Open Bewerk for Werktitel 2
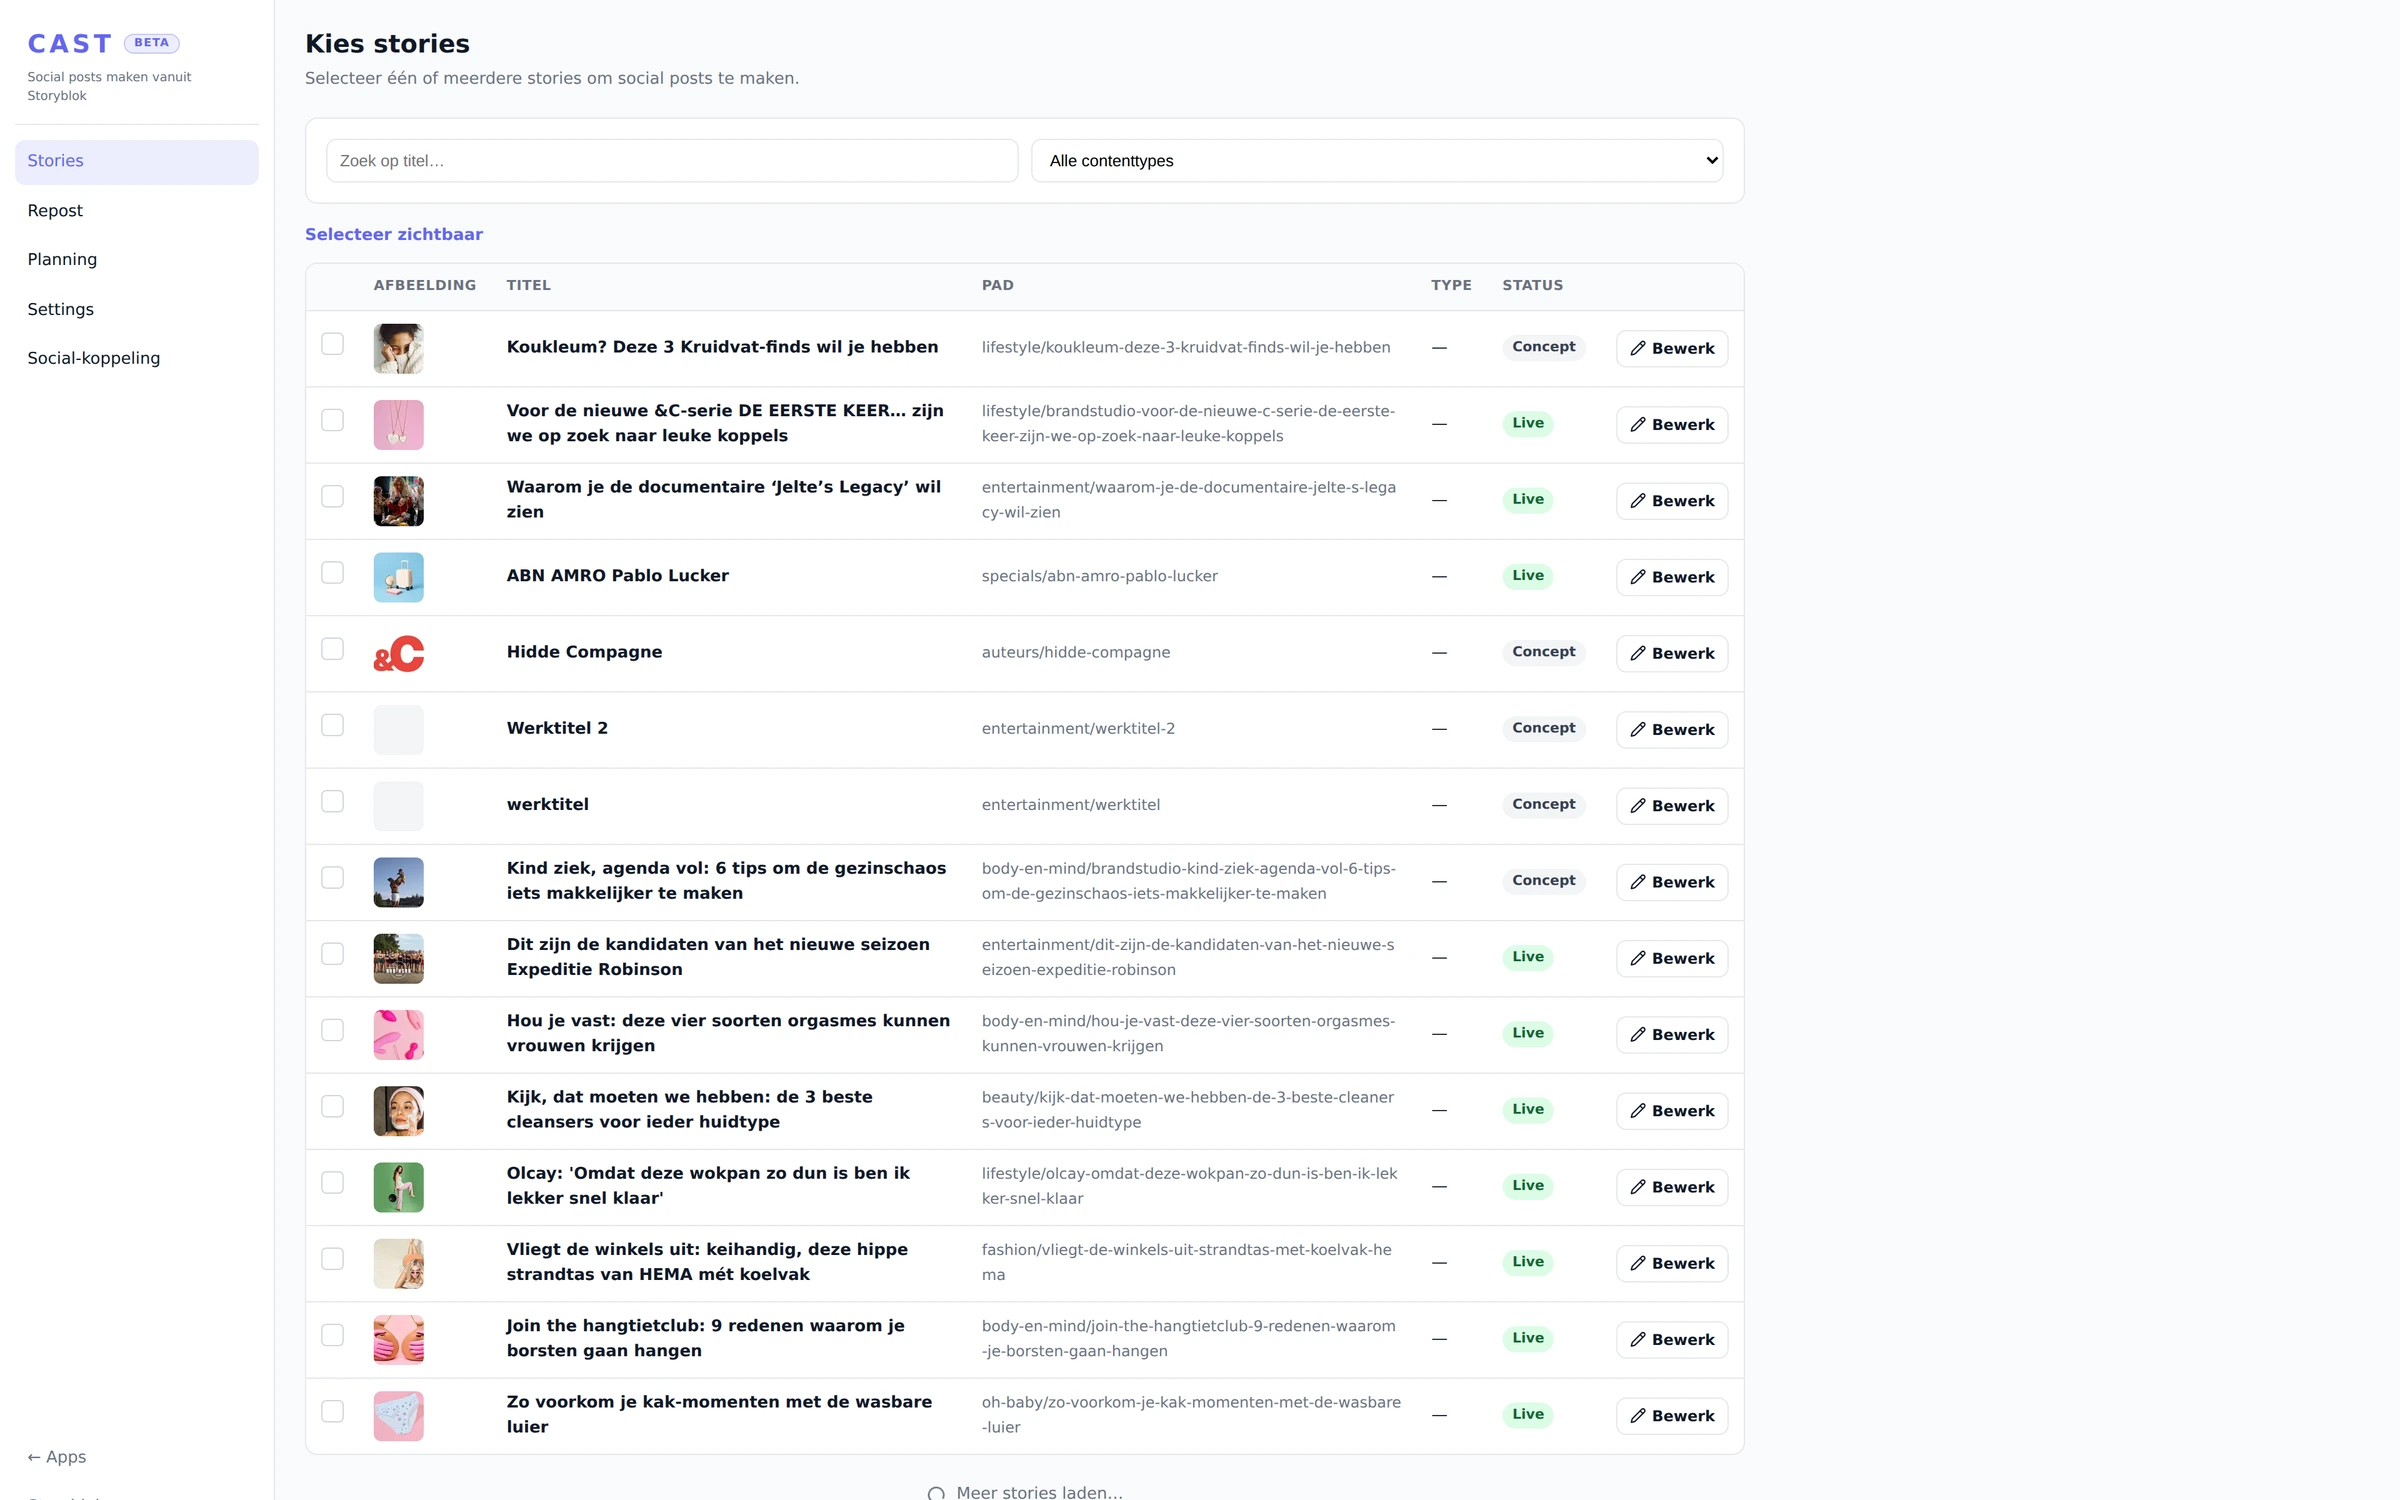This screenshot has width=2400, height=1500. tap(1671, 729)
